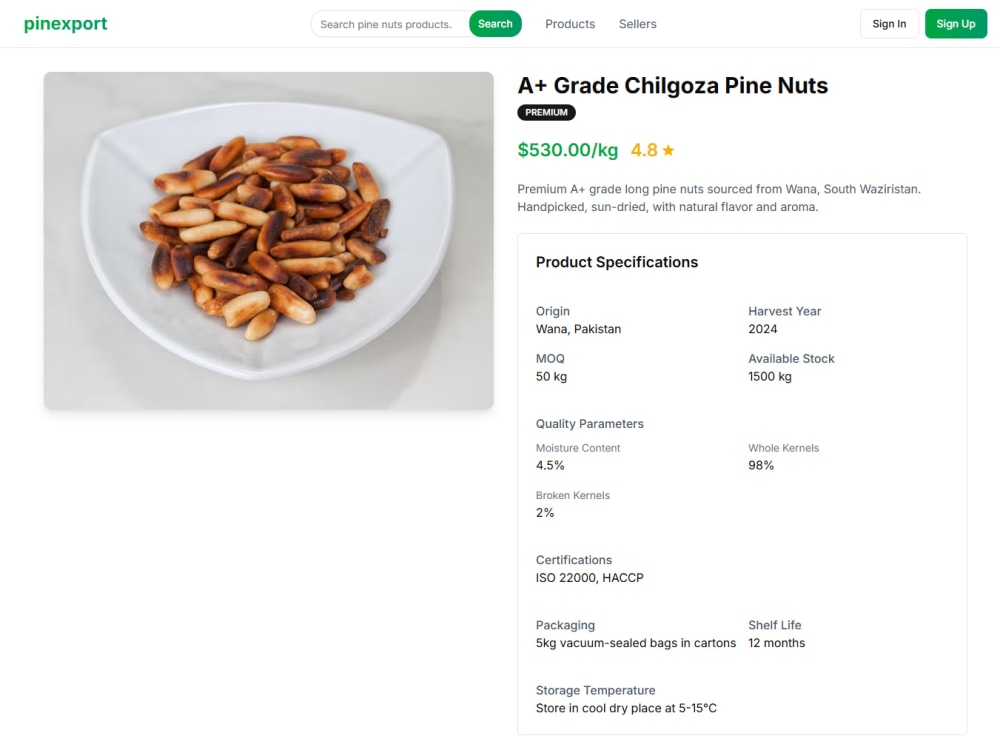Click the 5kg vacuum-sealed bags packaging text

[636, 643]
